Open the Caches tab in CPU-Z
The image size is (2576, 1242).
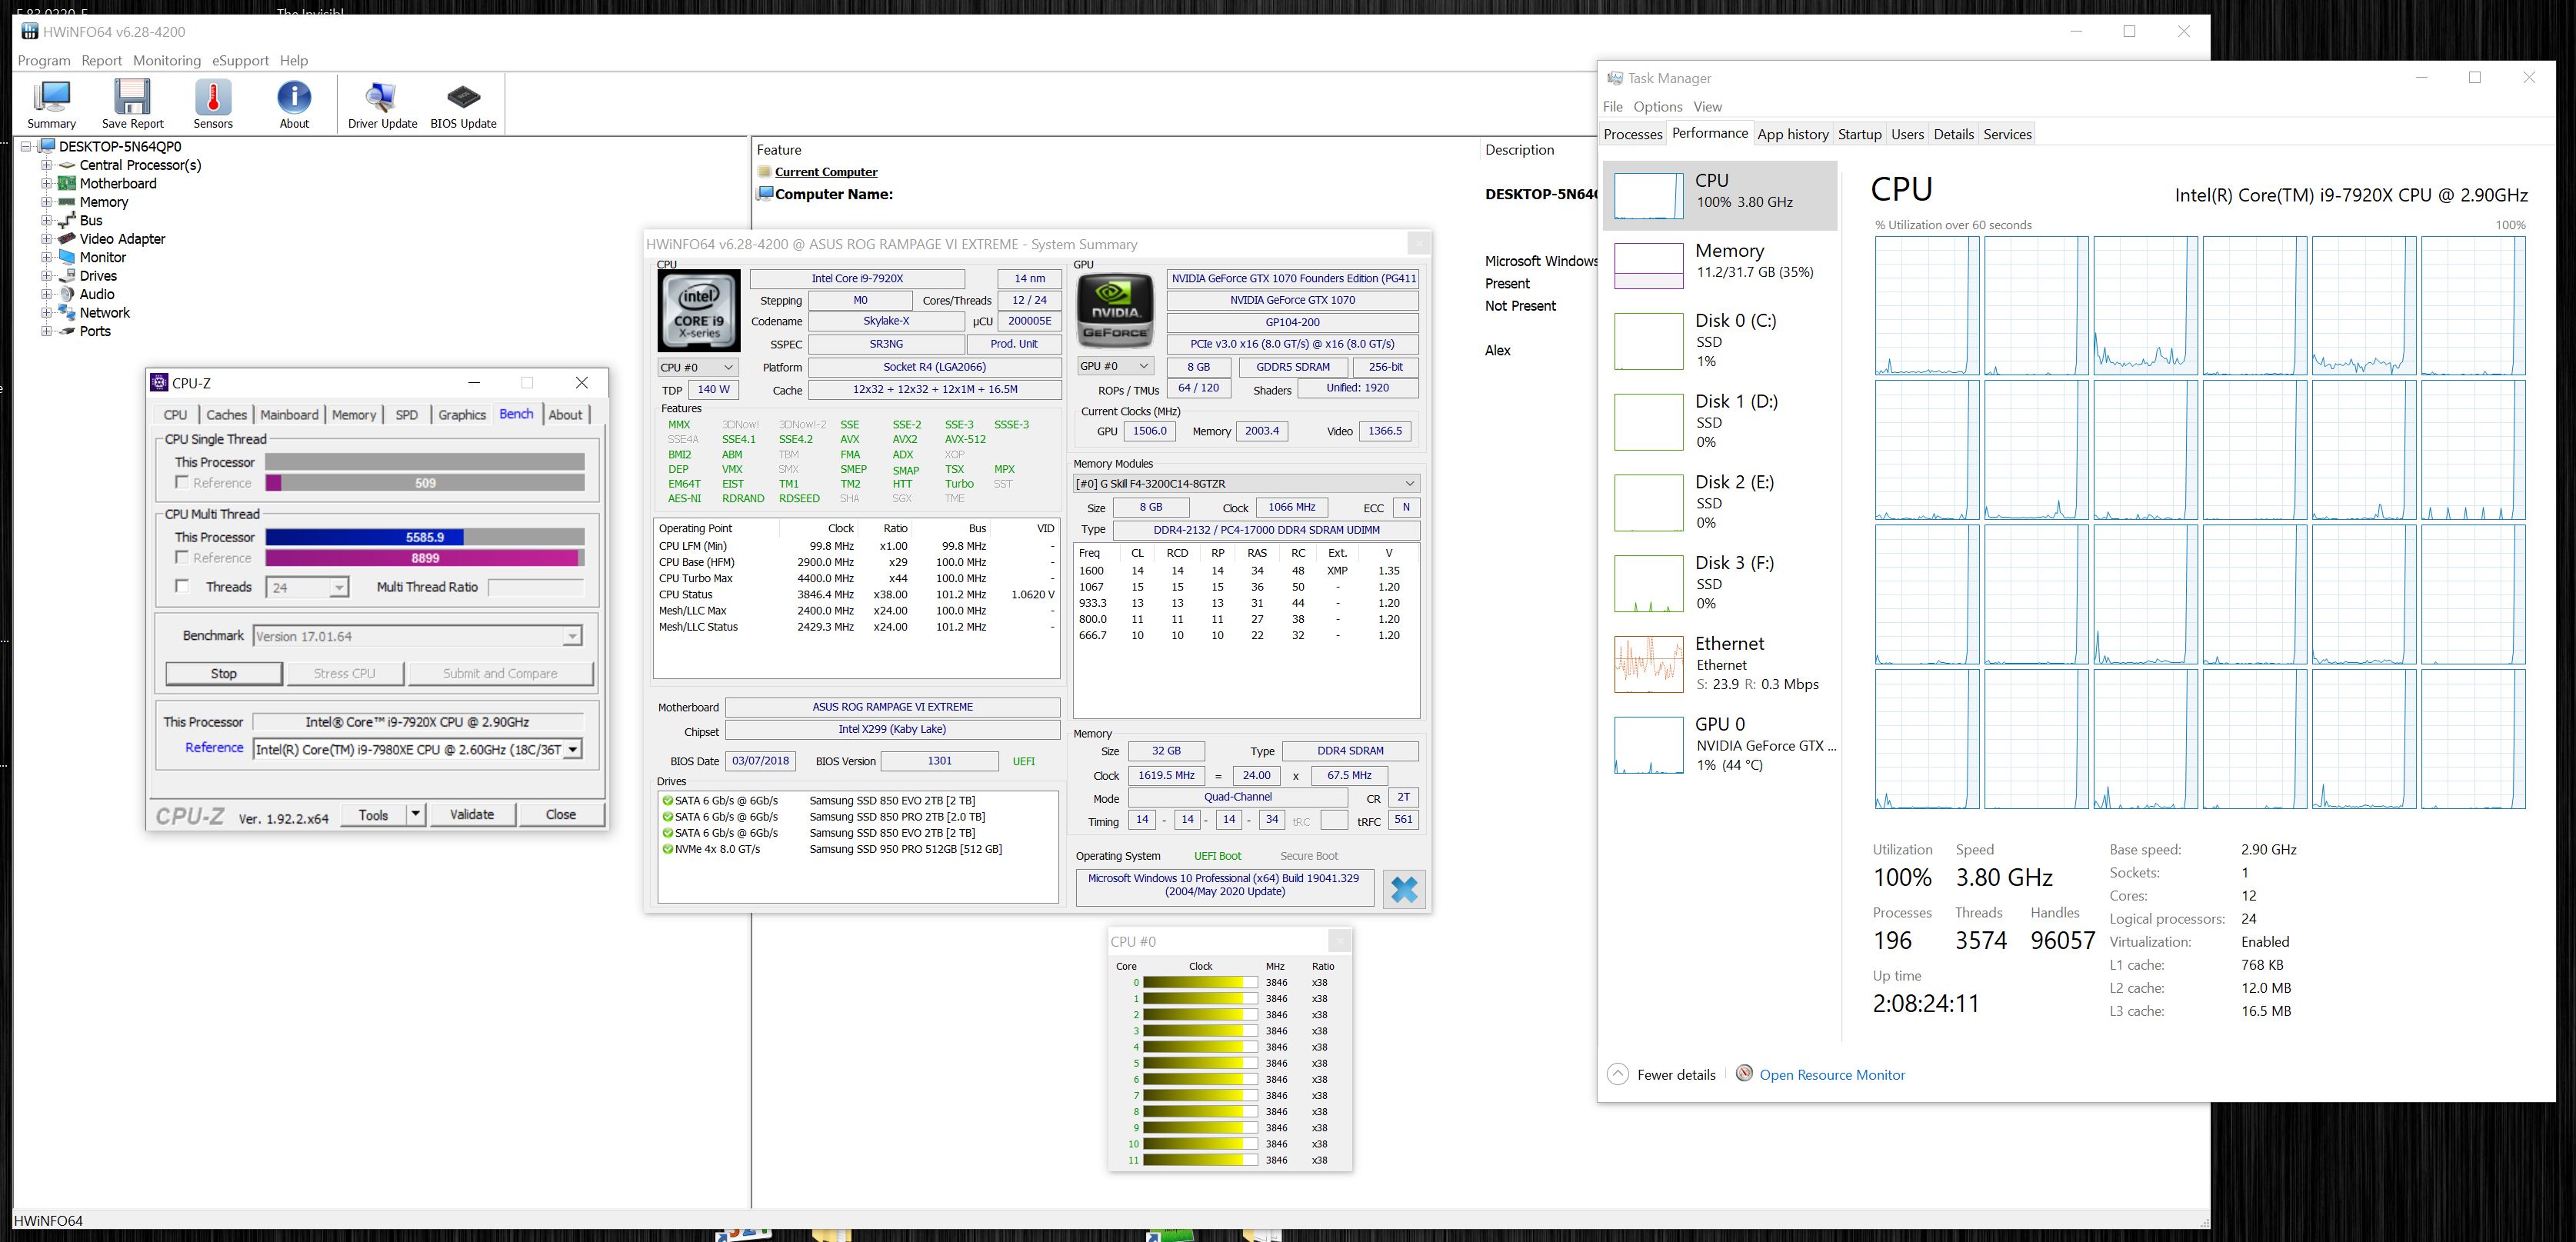(226, 414)
